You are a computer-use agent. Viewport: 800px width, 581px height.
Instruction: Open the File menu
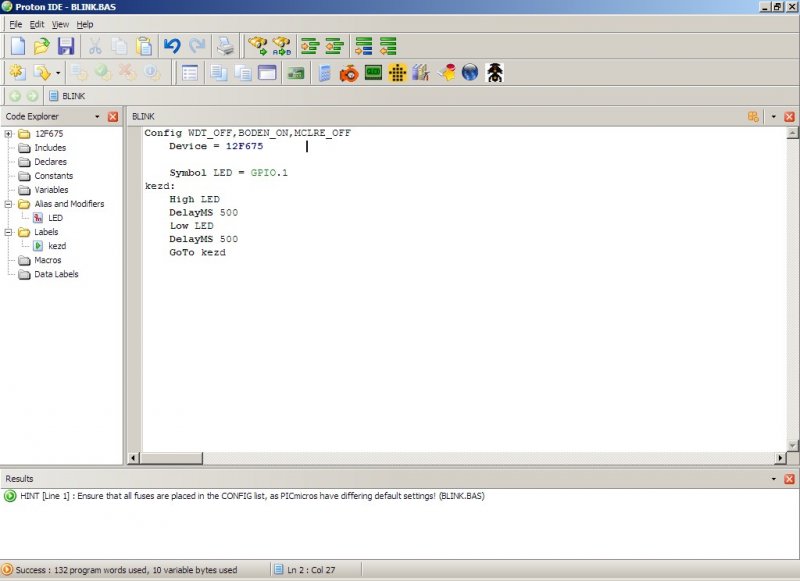click(x=16, y=24)
